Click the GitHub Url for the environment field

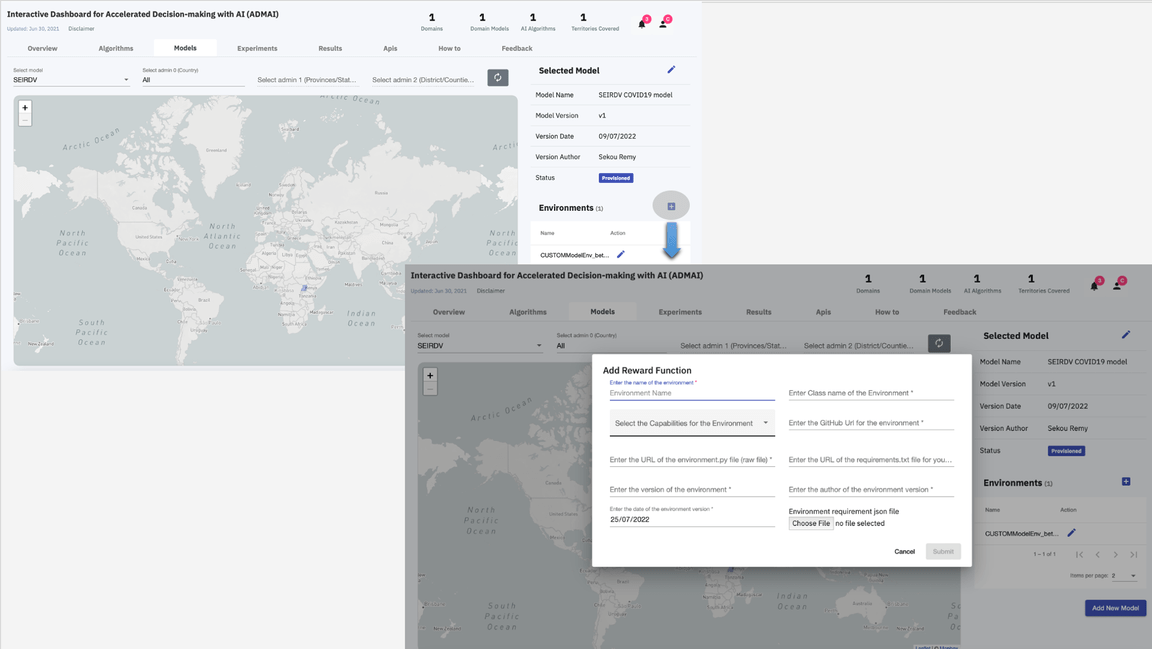[x=870, y=423]
